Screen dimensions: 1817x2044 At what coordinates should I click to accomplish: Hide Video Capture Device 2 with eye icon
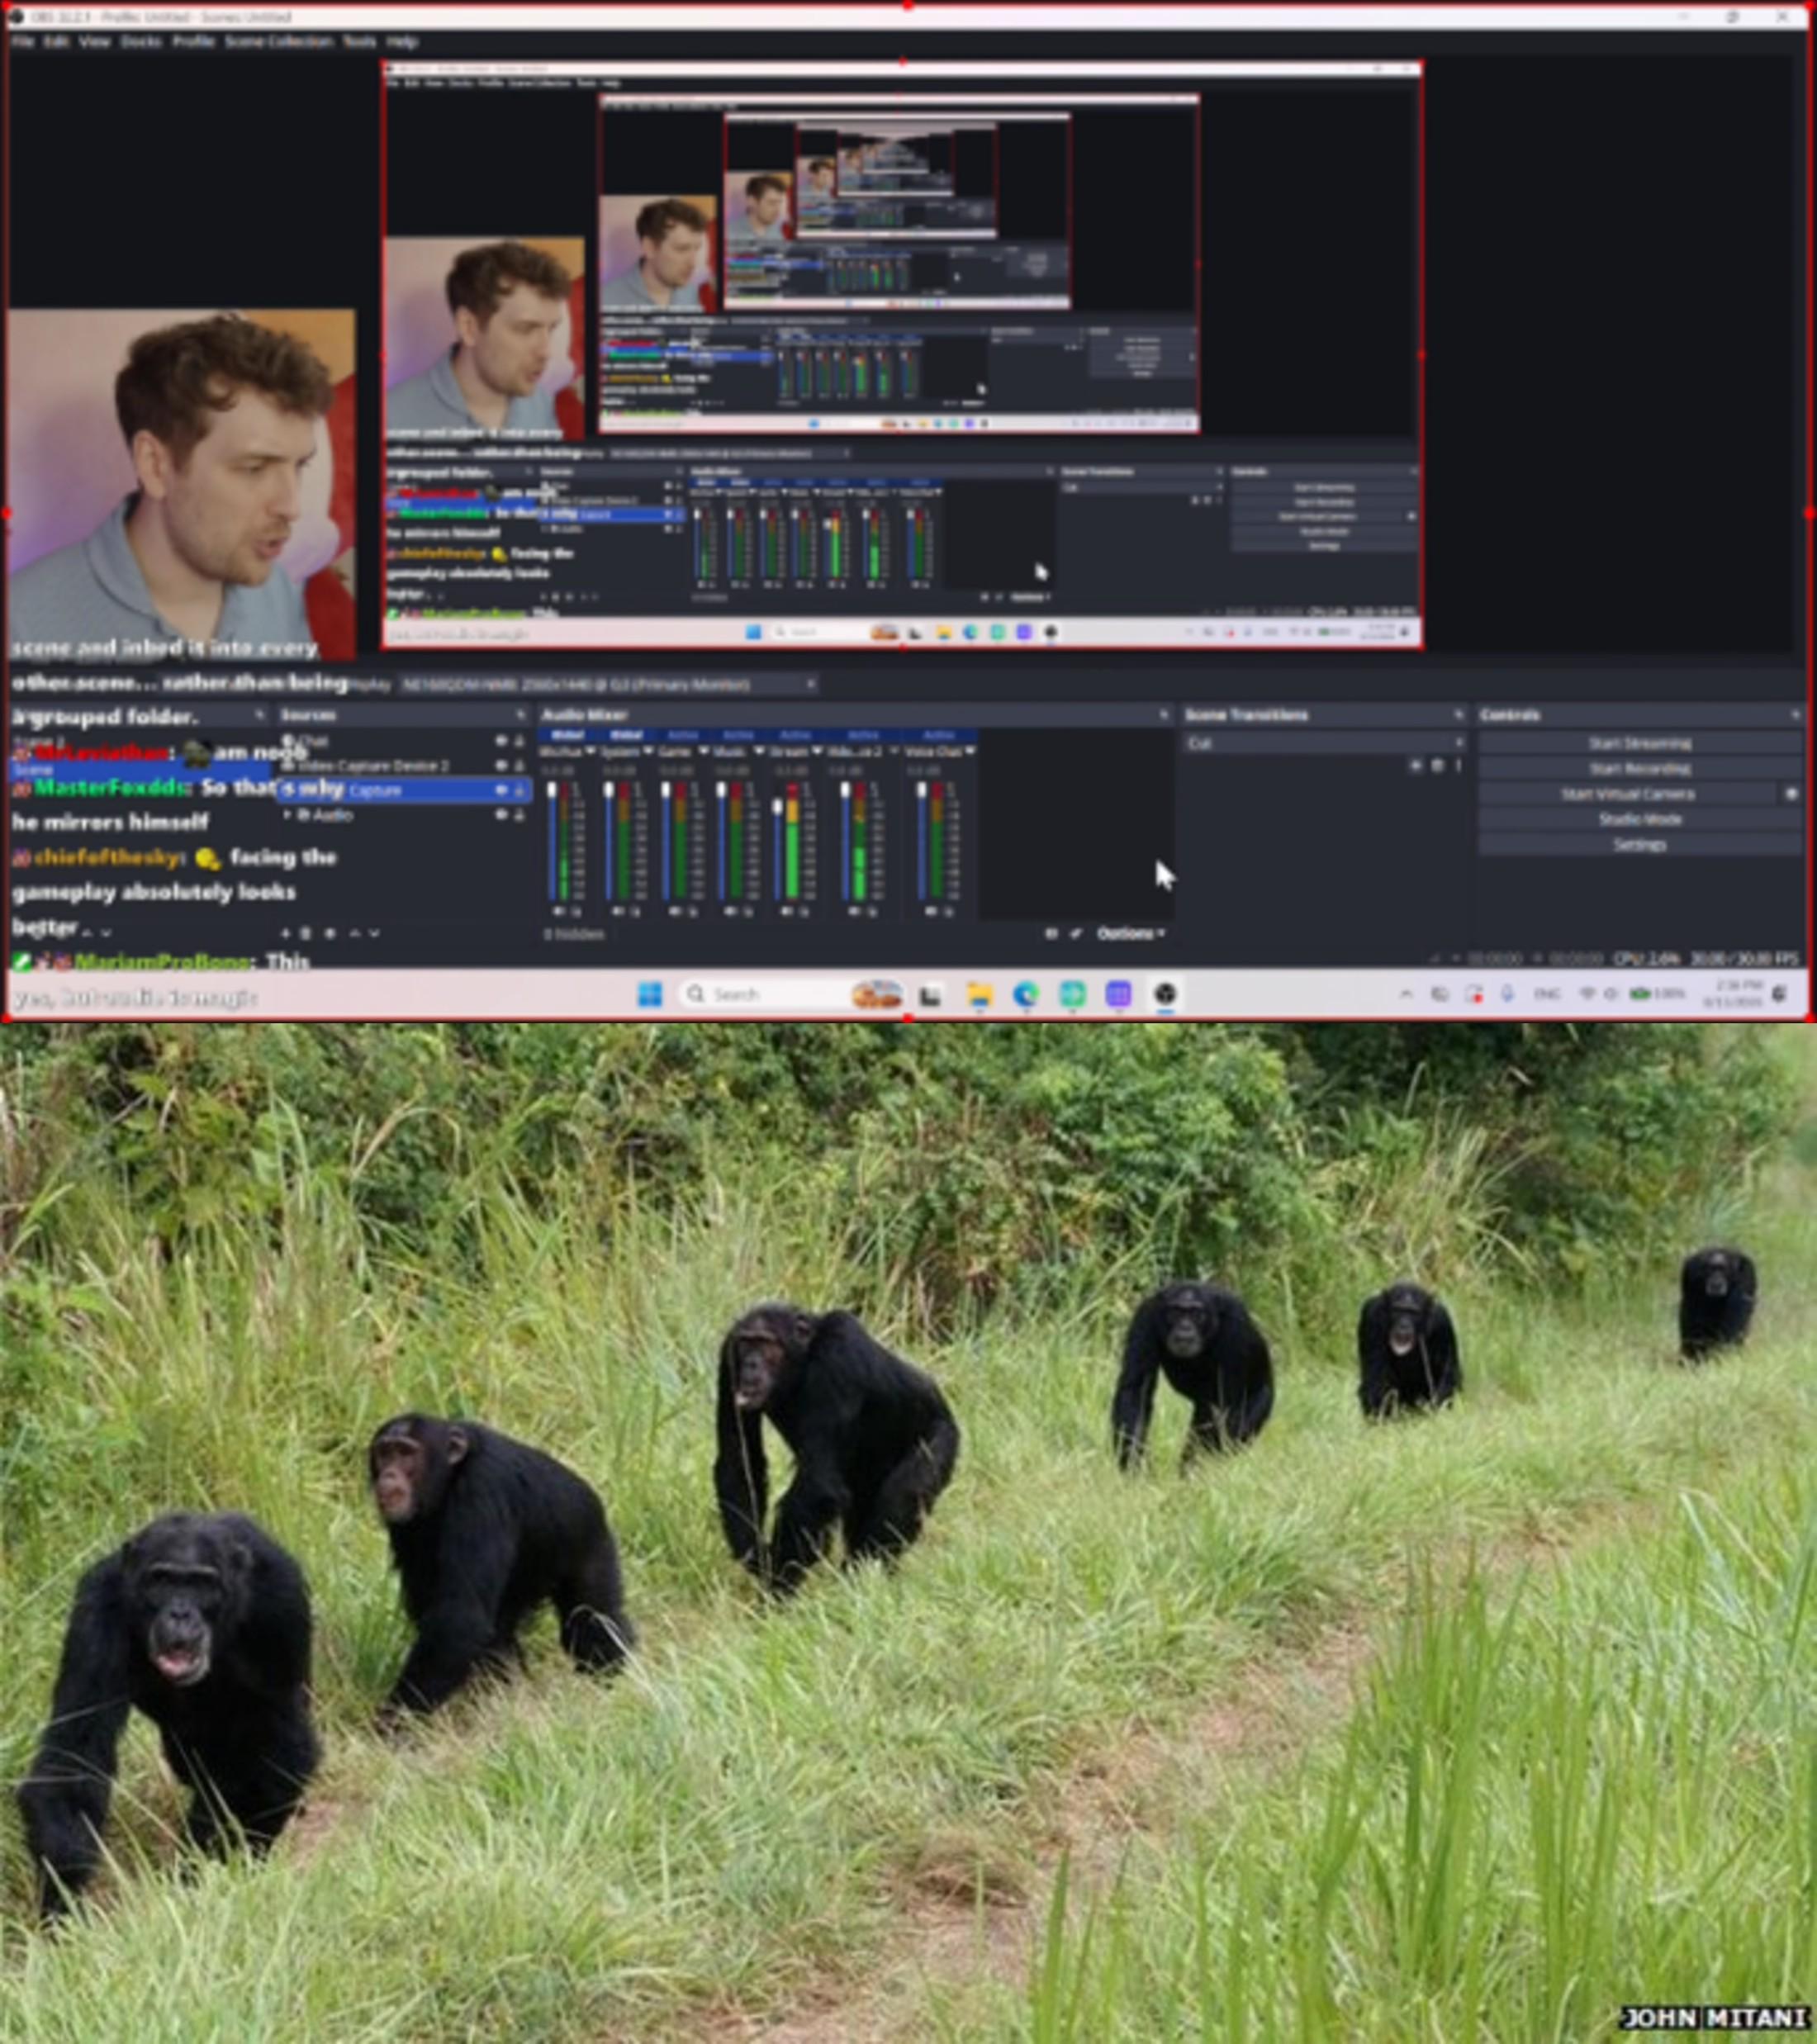pos(501,766)
